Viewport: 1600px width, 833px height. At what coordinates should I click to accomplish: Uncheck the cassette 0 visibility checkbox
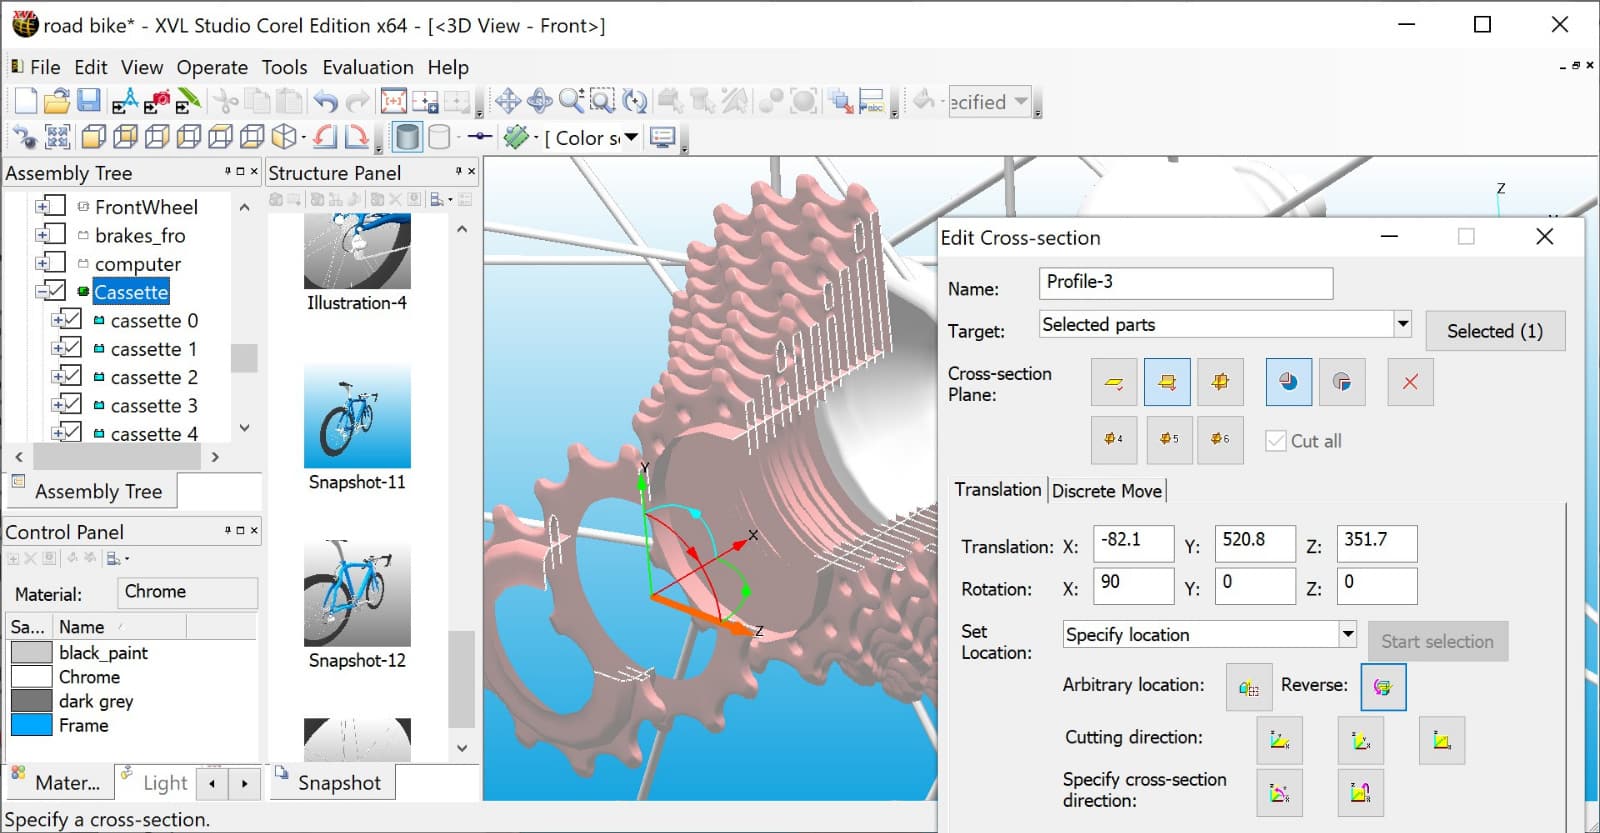point(71,320)
